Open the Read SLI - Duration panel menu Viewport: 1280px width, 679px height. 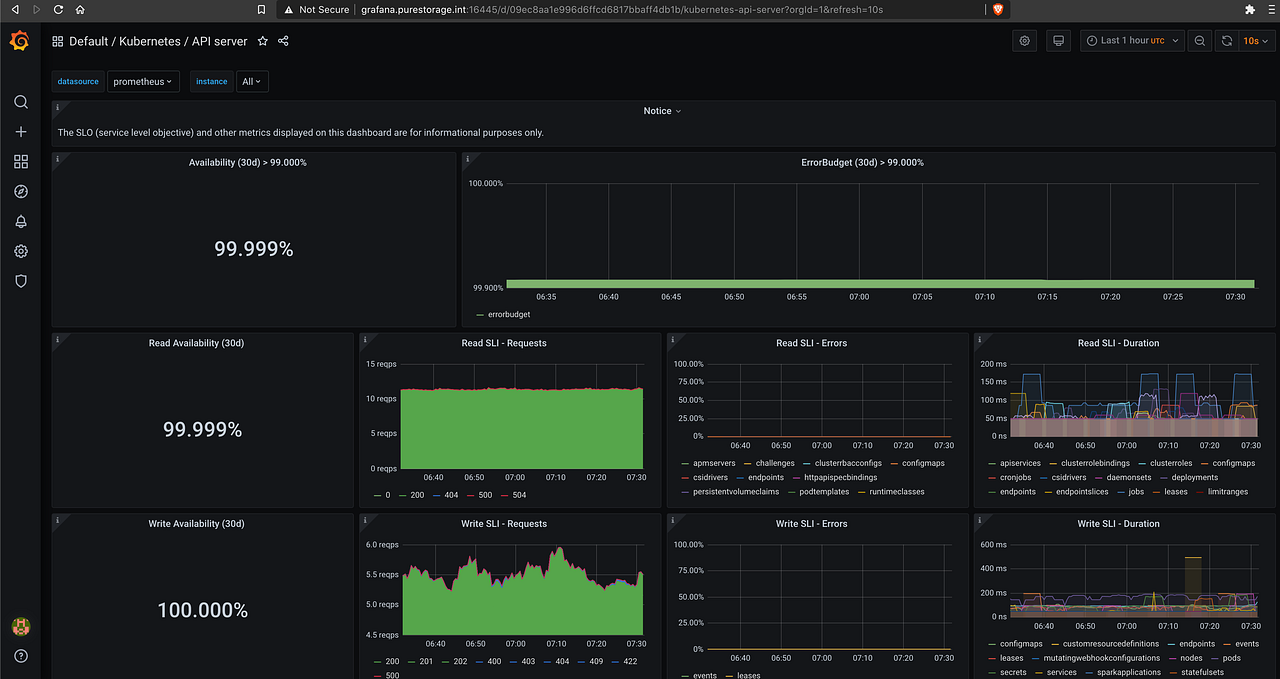[x=1119, y=343]
